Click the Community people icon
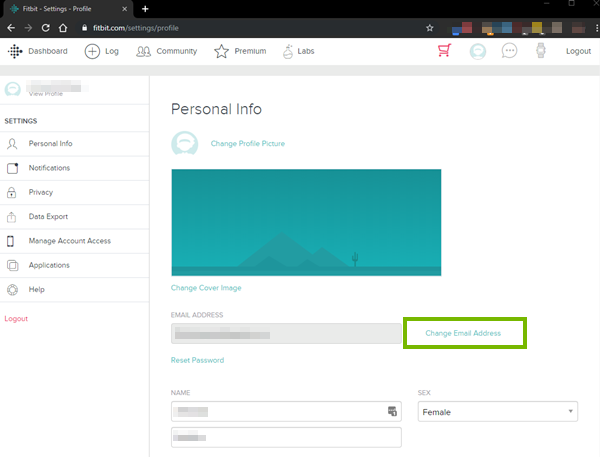 coord(143,51)
